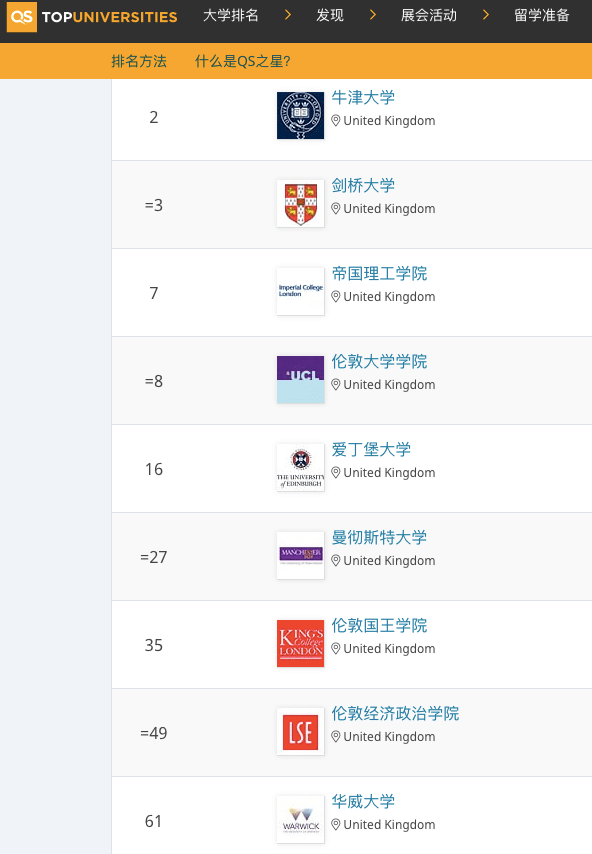
Task: Open the 爱丁堡大学 link
Action: point(371,449)
